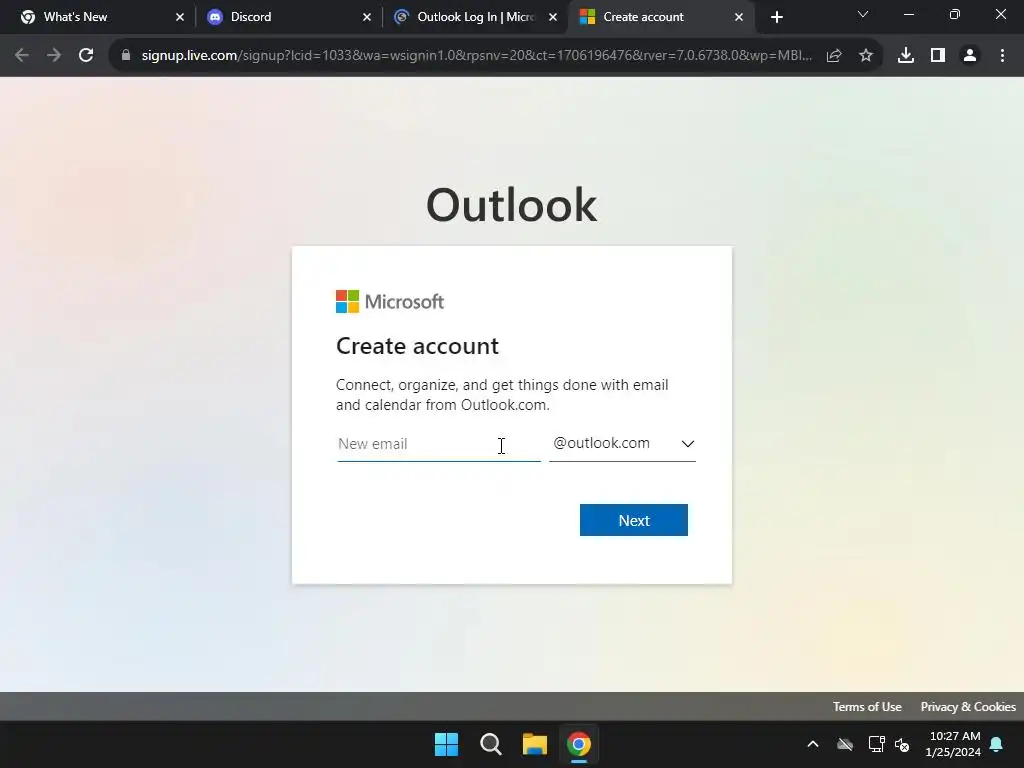
Task: Toggle Chrome side panel
Action: coord(938,56)
